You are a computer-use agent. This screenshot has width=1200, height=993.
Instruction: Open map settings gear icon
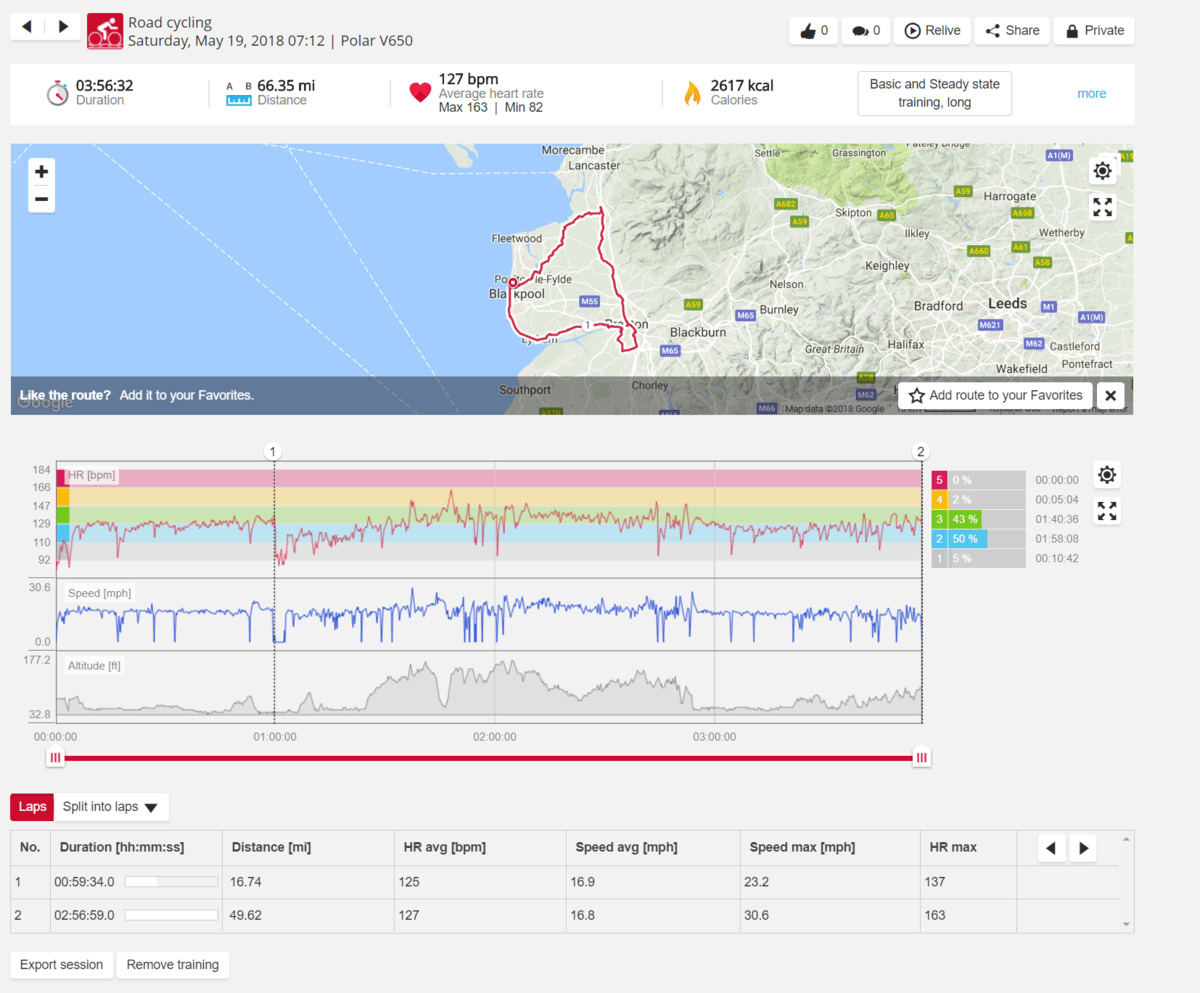1102,171
